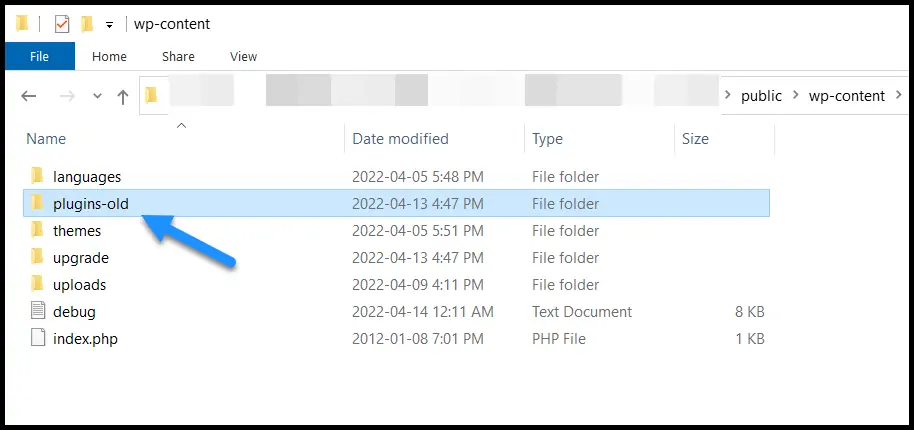914x430 pixels.
Task: Go up one folder level arrow
Action: click(123, 96)
